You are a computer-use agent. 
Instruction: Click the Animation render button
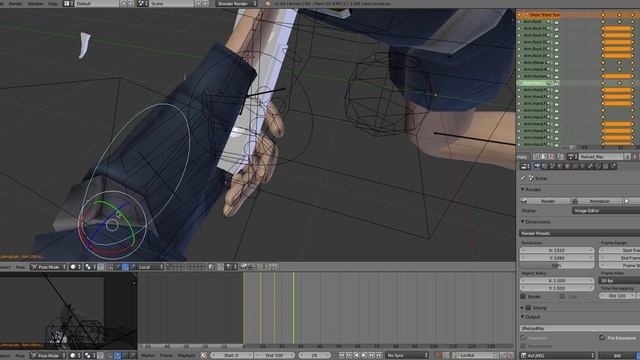tap(596, 201)
